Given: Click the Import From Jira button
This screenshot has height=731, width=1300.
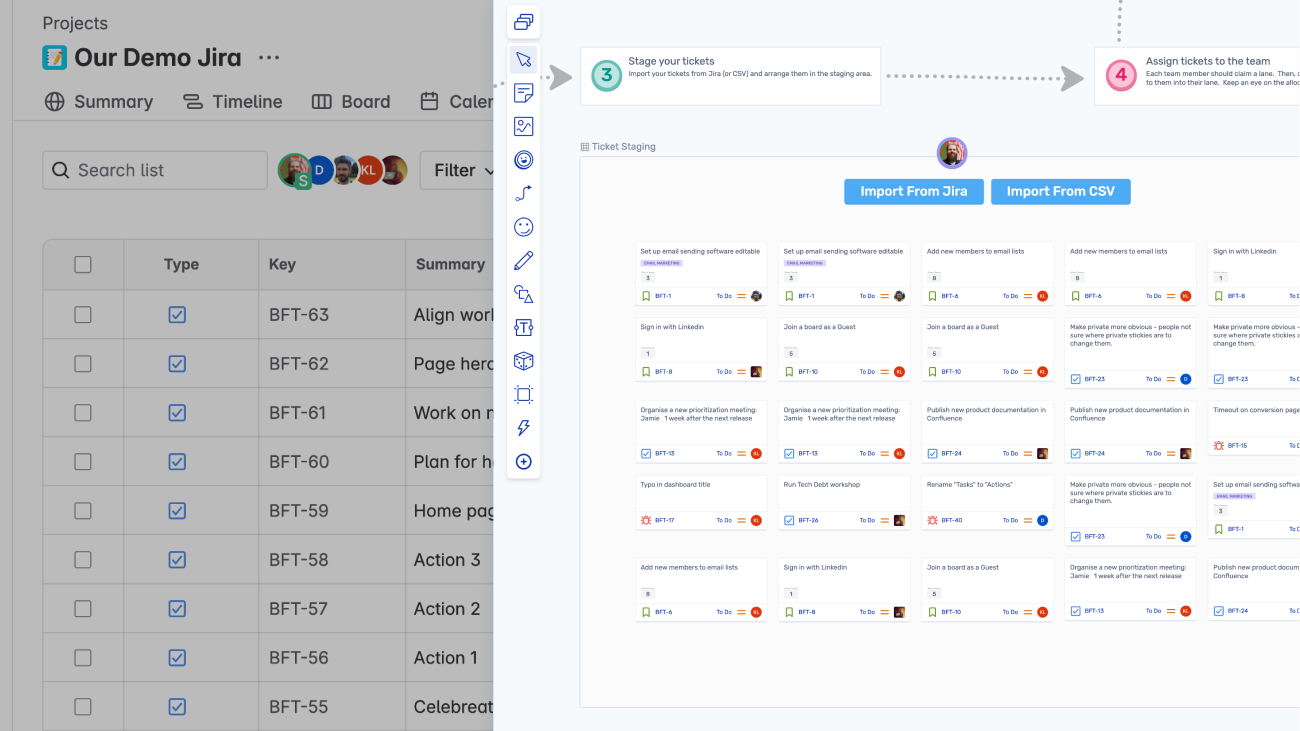Looking at the screenshot, I should coord(913,192).
